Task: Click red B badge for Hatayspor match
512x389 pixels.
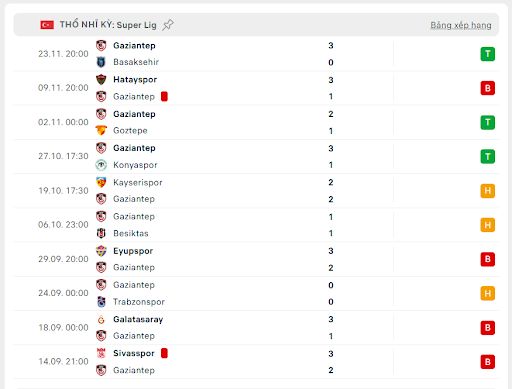Action: [488, 88]
